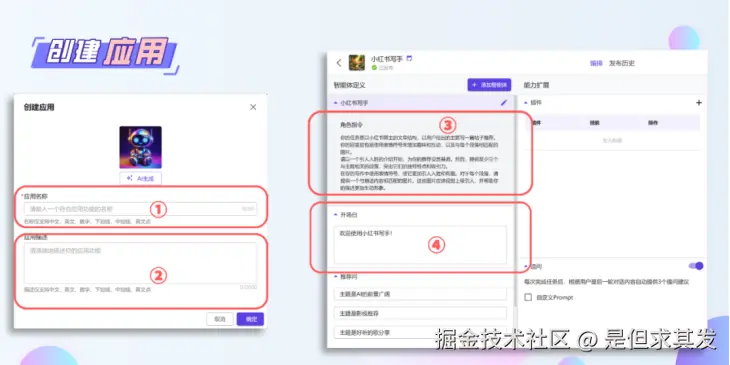The width and height of the screenshot is (730, 365).
Task: Click the robot avatar thumbnail in the dialog
Action: tap(141, 147)
